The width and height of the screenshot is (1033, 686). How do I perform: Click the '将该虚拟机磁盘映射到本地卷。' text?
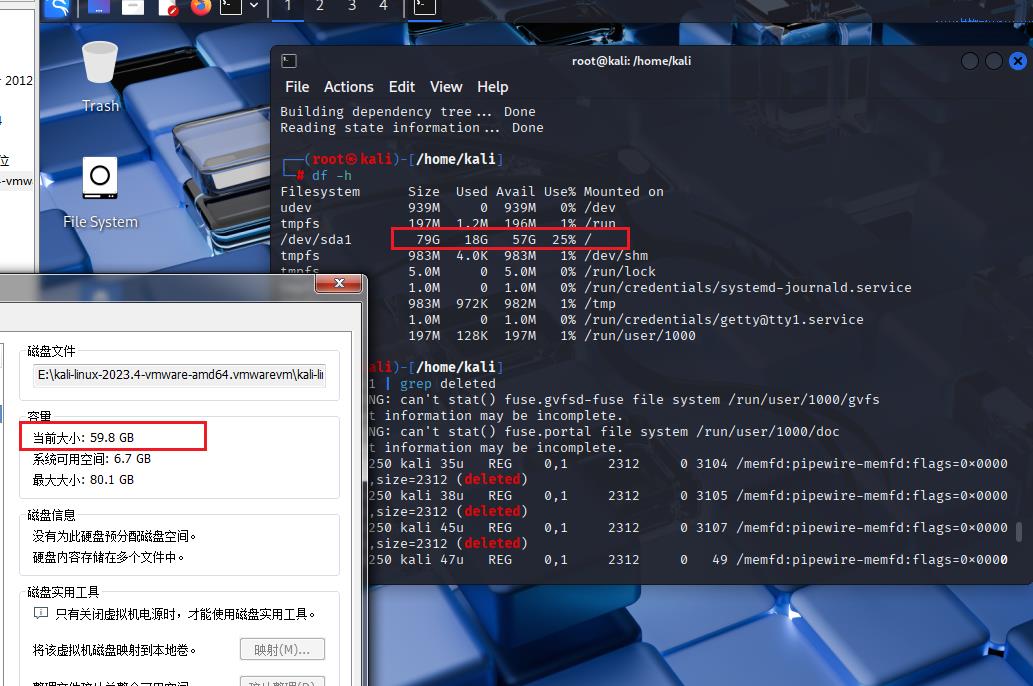pyautogui.click(x=115, y=650)
